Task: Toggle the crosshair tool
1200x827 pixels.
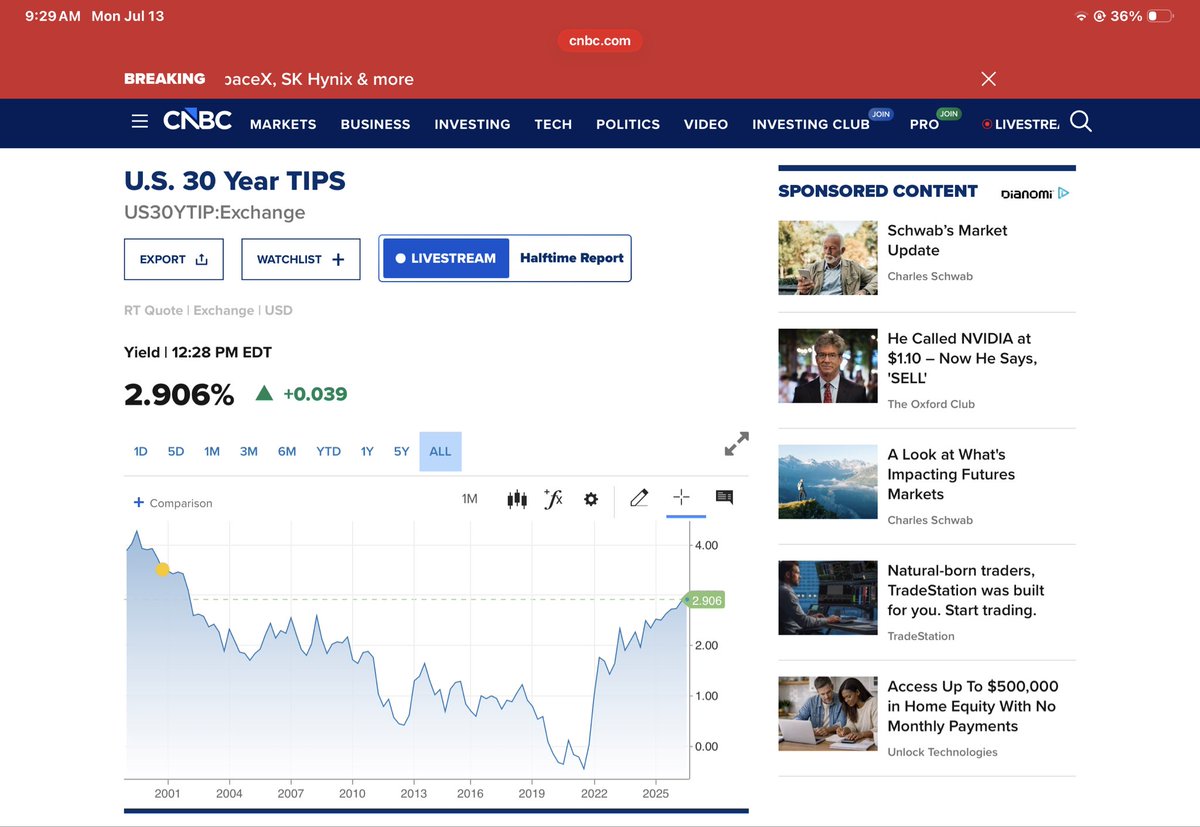Action: tap(681, 498)
